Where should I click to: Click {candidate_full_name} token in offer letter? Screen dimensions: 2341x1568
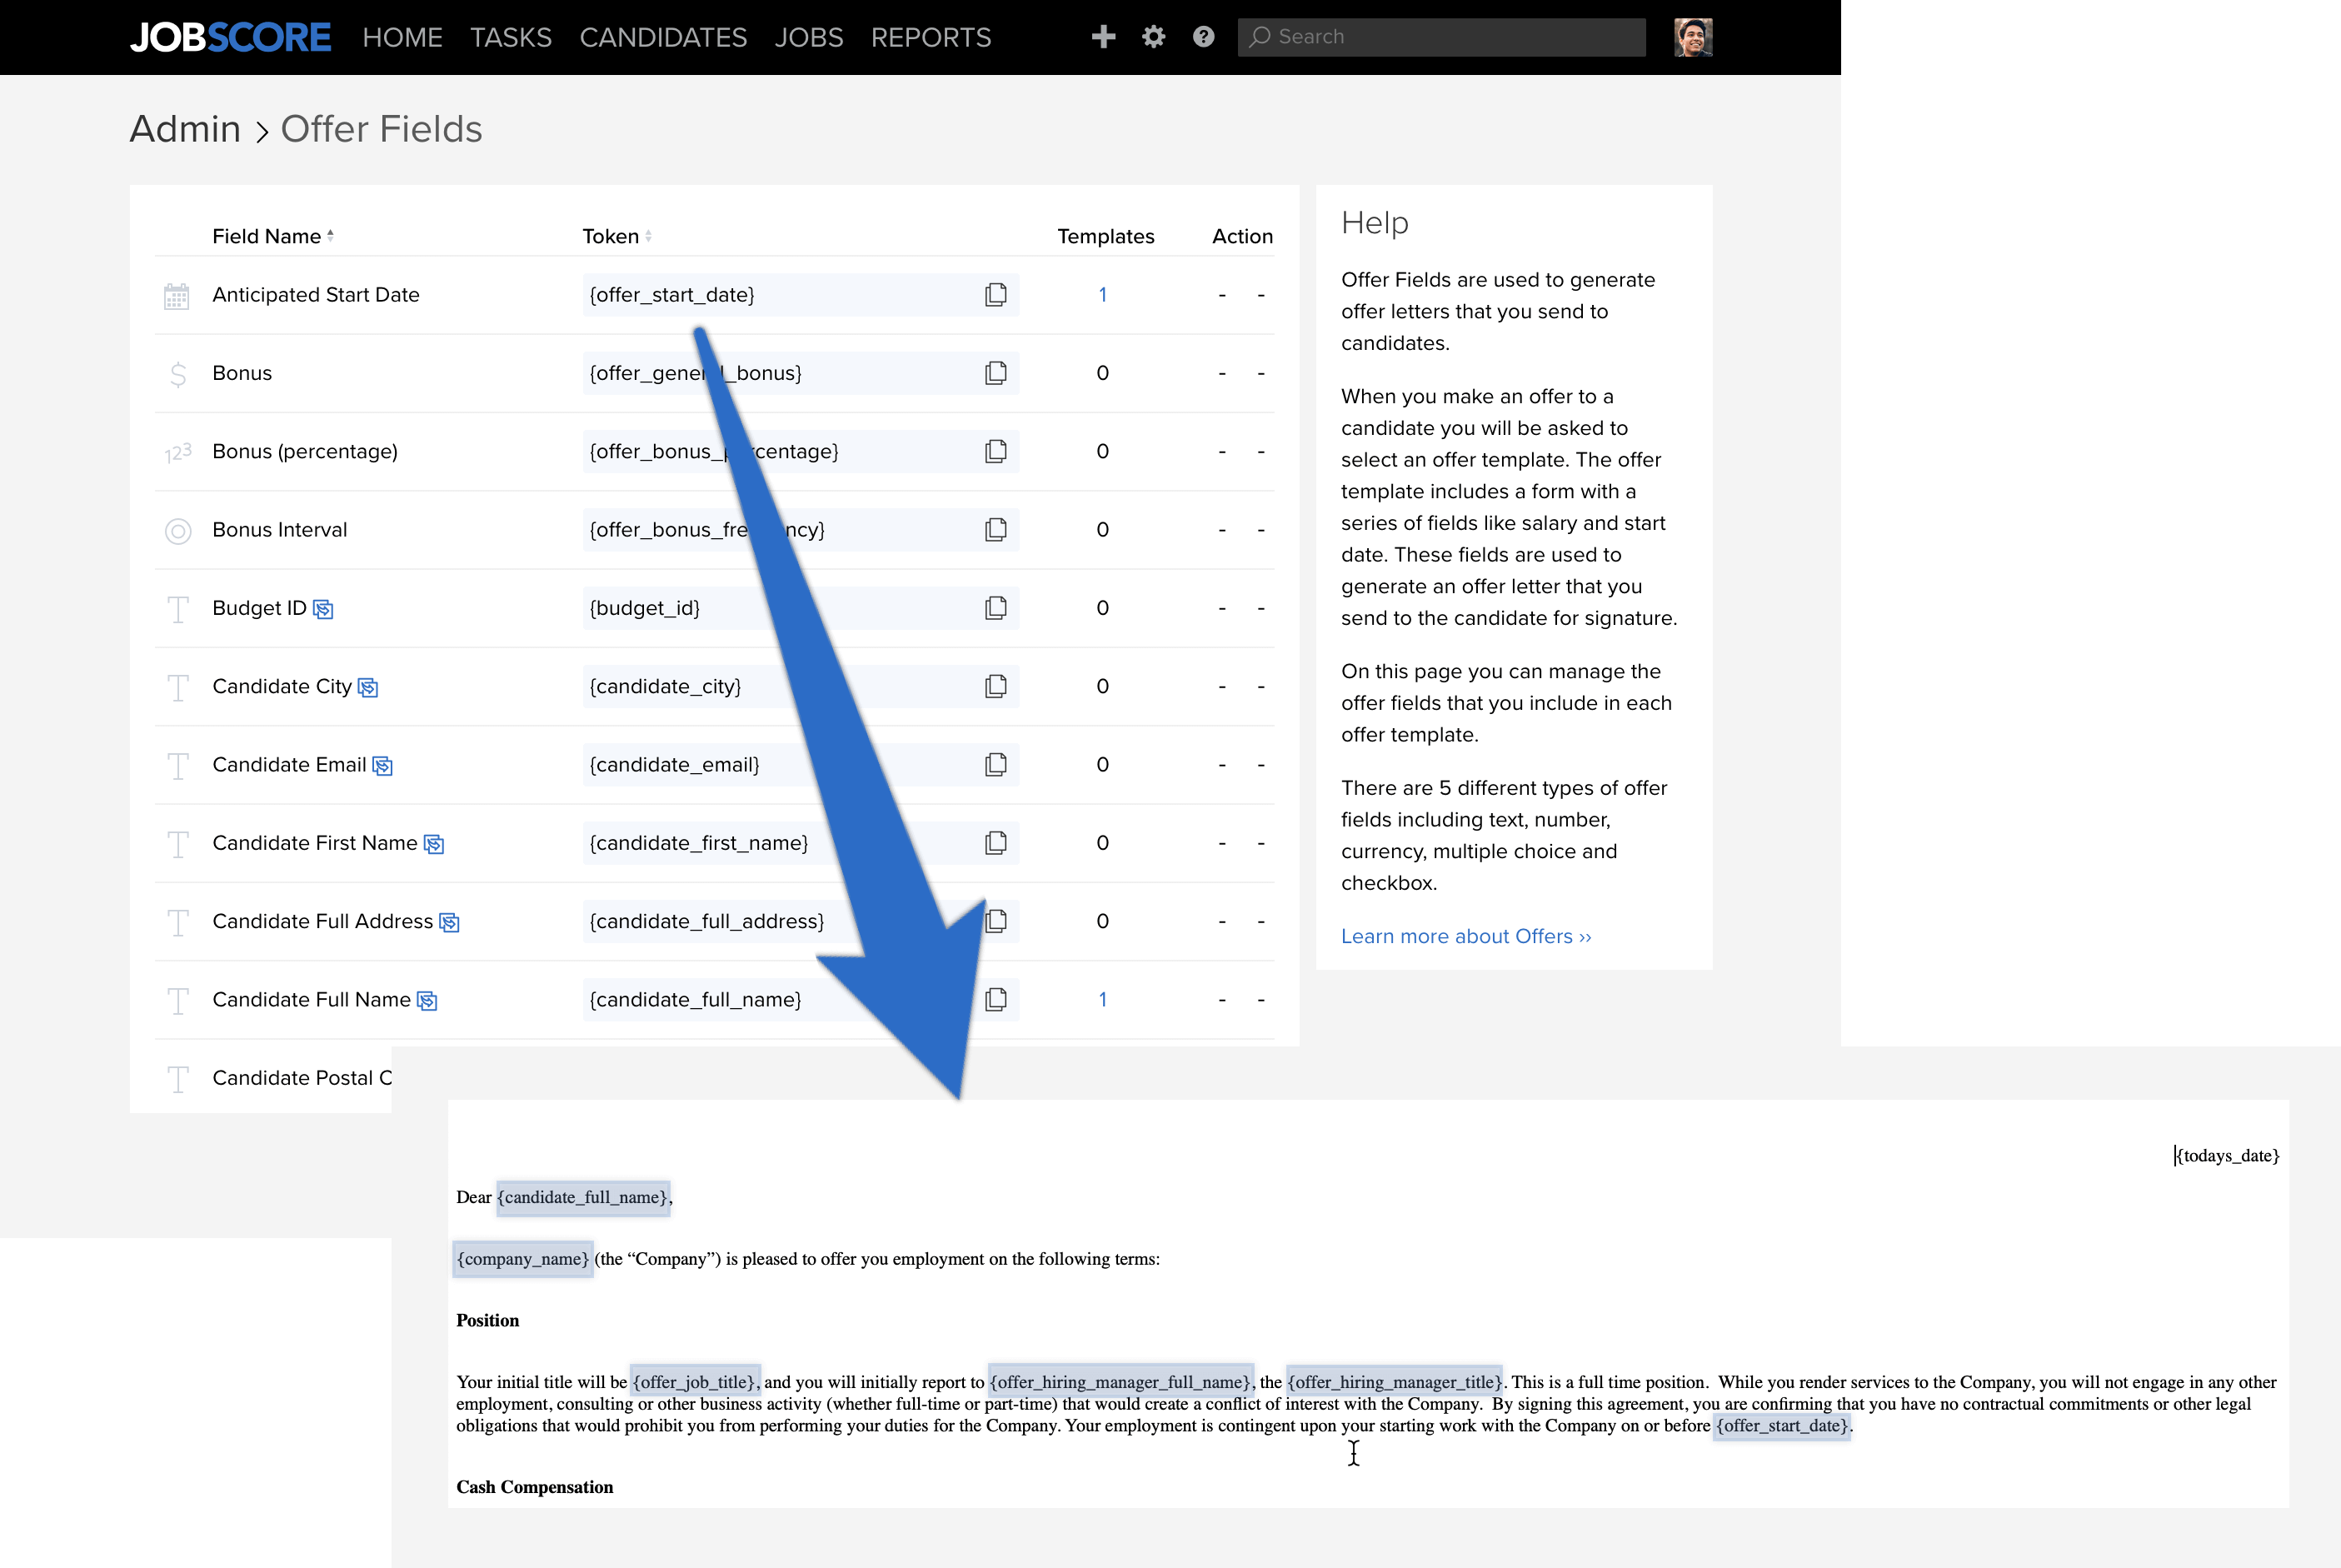click(x=583, y=1197)
